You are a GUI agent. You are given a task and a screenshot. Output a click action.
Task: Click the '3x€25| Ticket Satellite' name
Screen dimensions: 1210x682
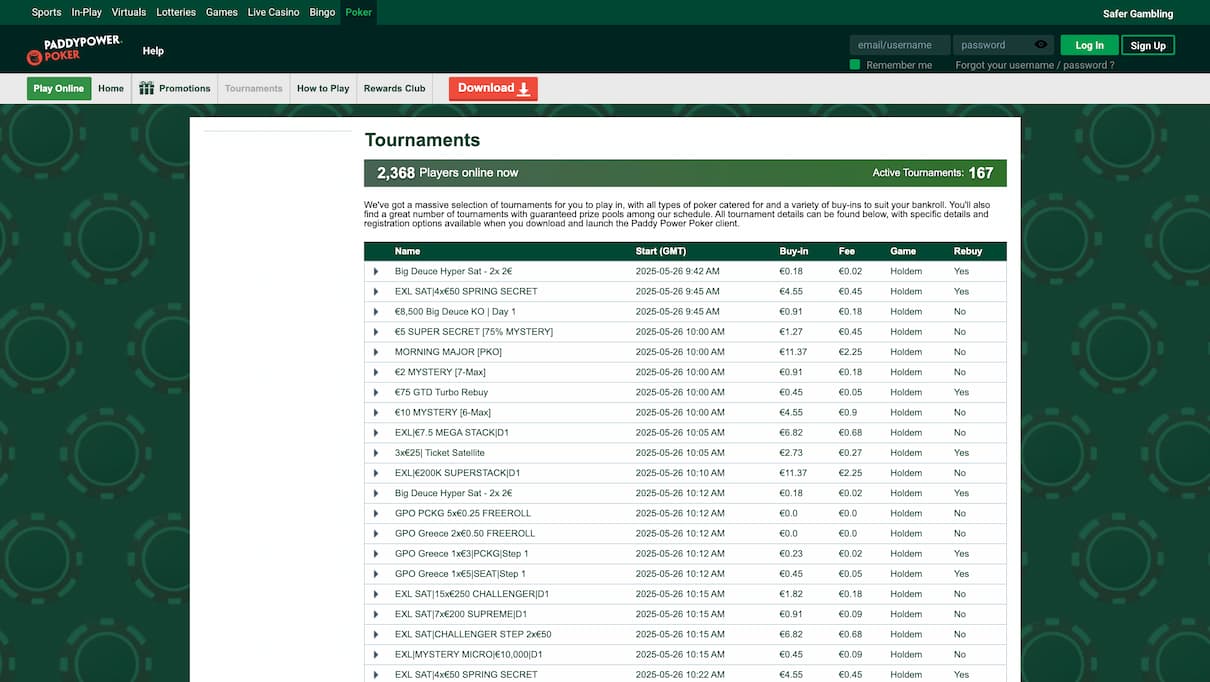(440, 453)
